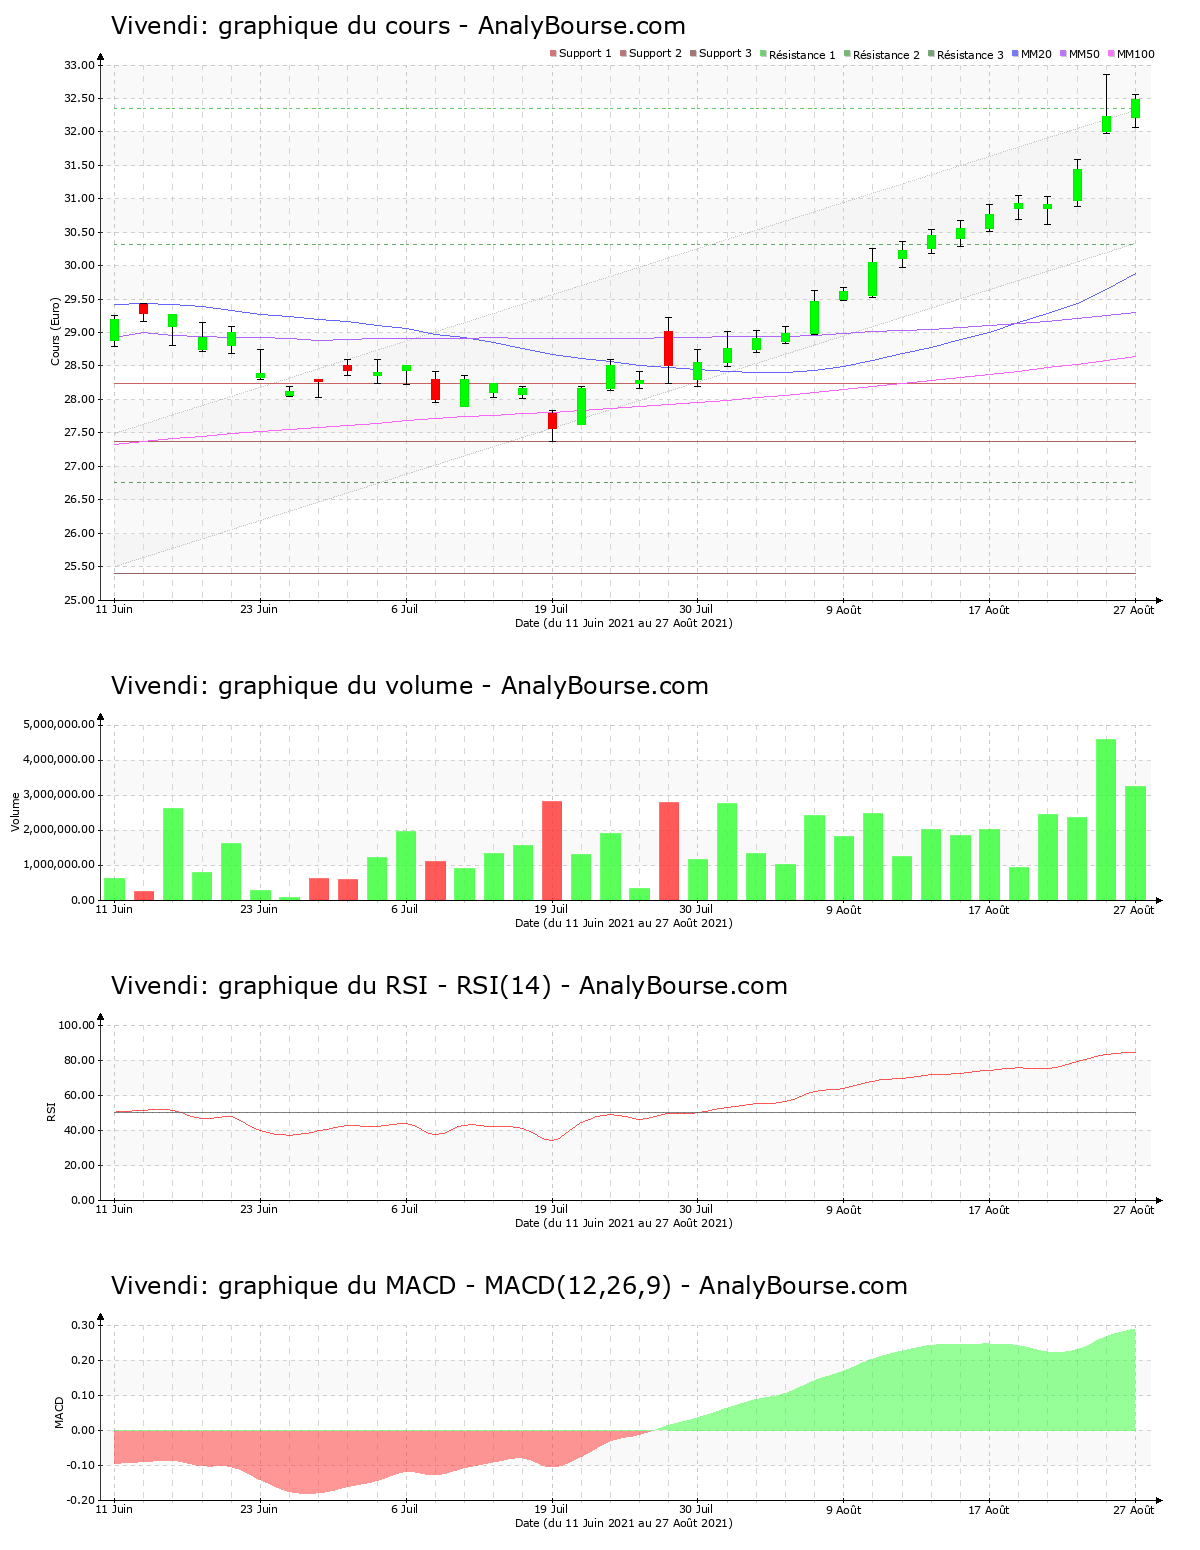Image resolution: width=1200 pixels, height=1550 pixels.
Task: Click the '3,000,000.00' volume axis value
Action: 59,795
